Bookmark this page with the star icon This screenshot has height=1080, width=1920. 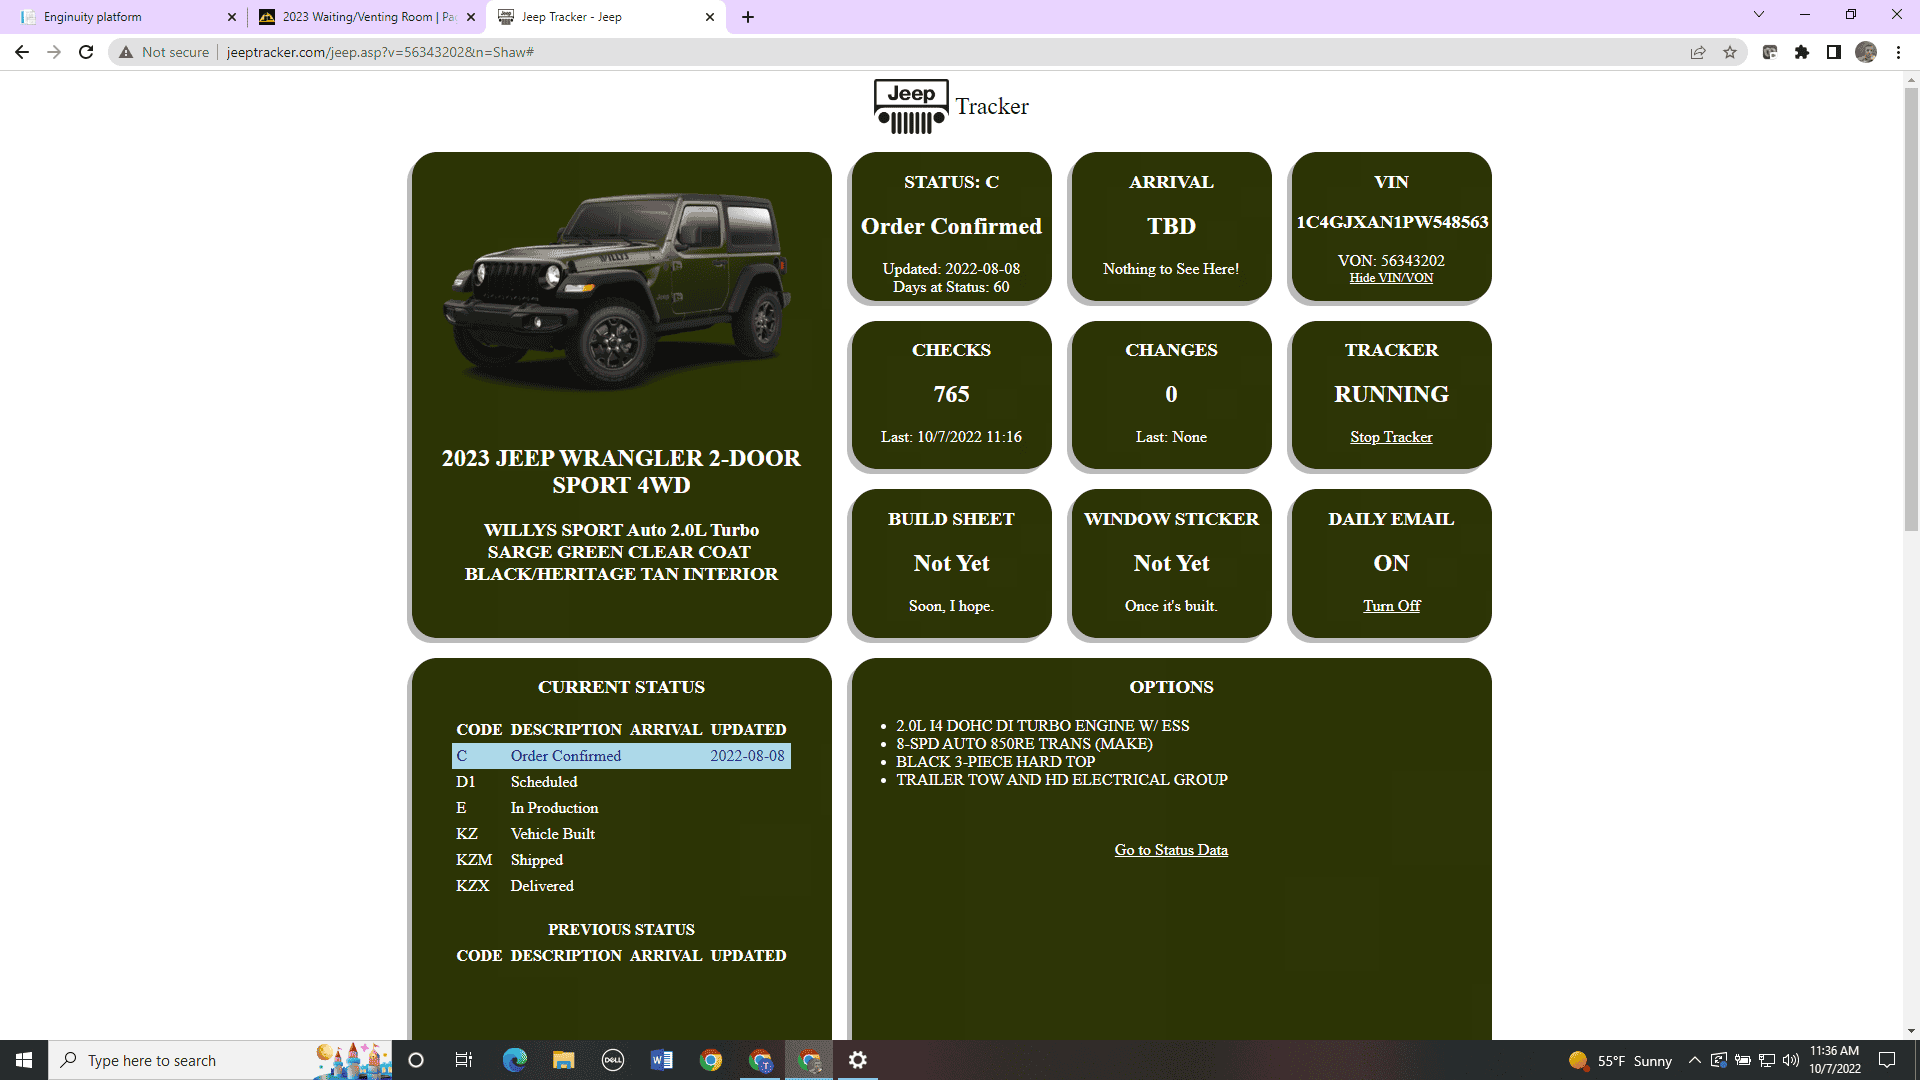(1730, 52)
